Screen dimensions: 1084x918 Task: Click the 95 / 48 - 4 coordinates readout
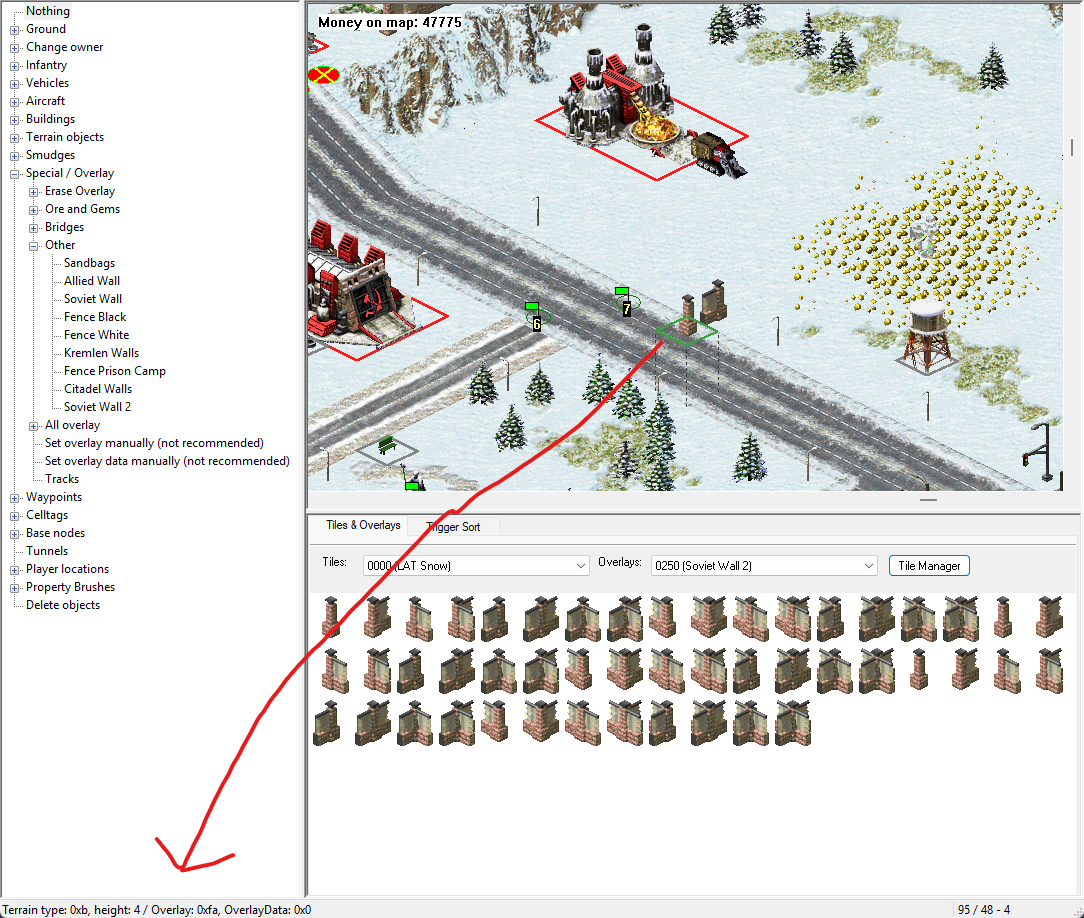coord(984,910)
